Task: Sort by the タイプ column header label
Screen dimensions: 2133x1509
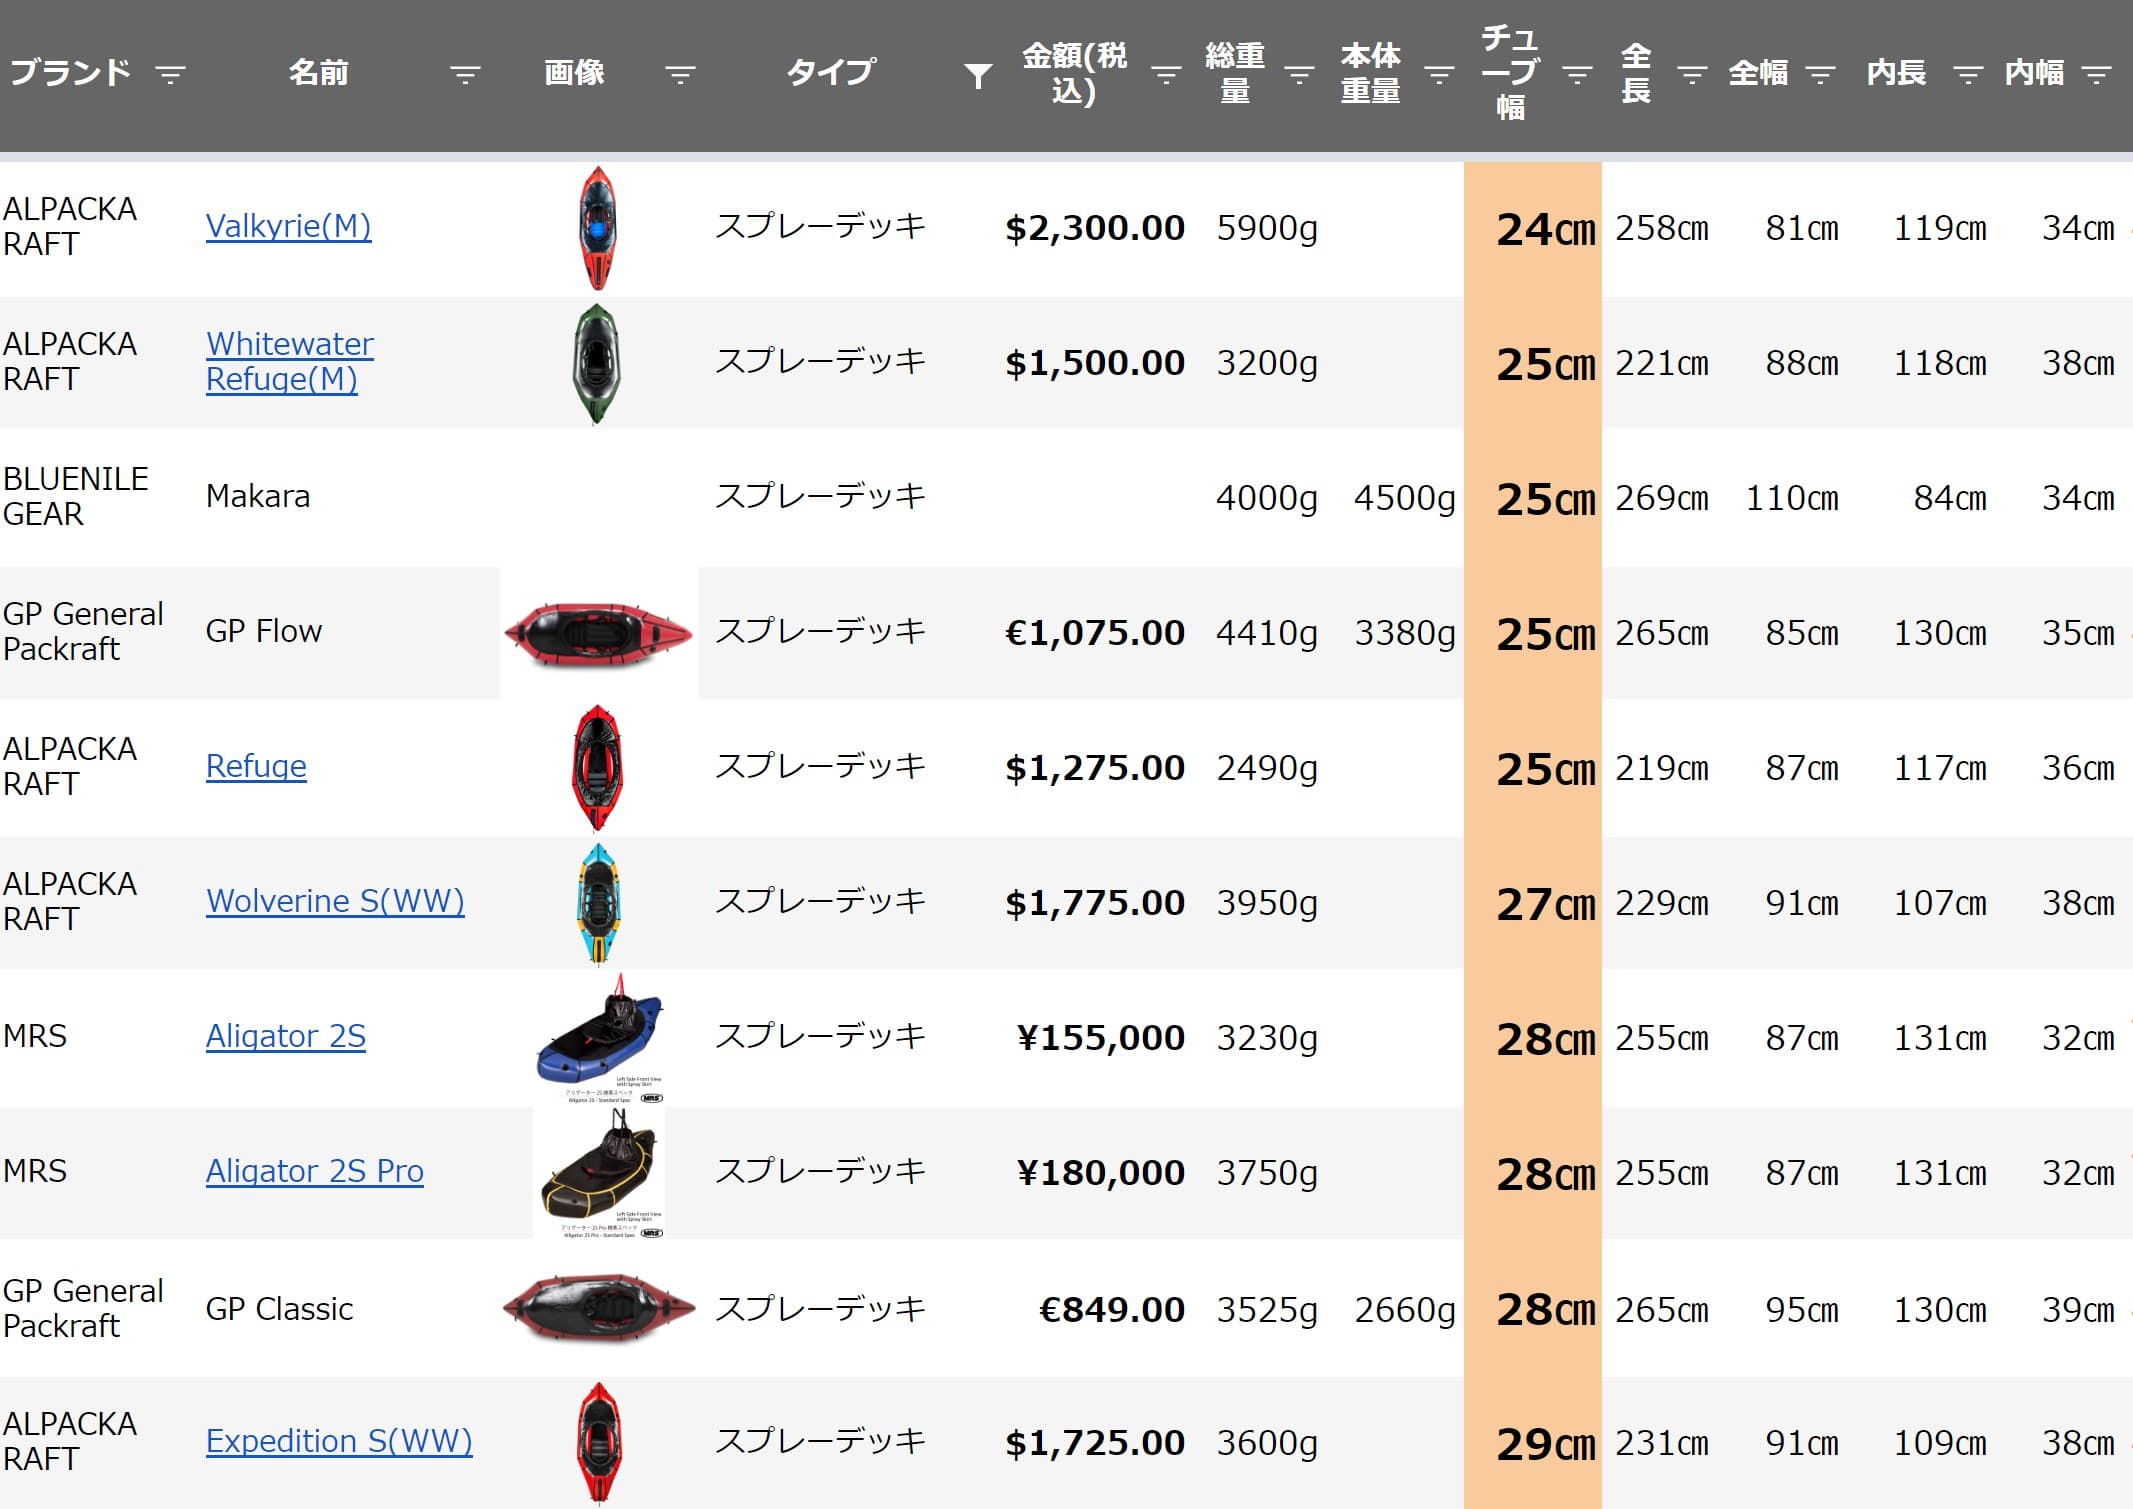Action: [x=830, y=73]
